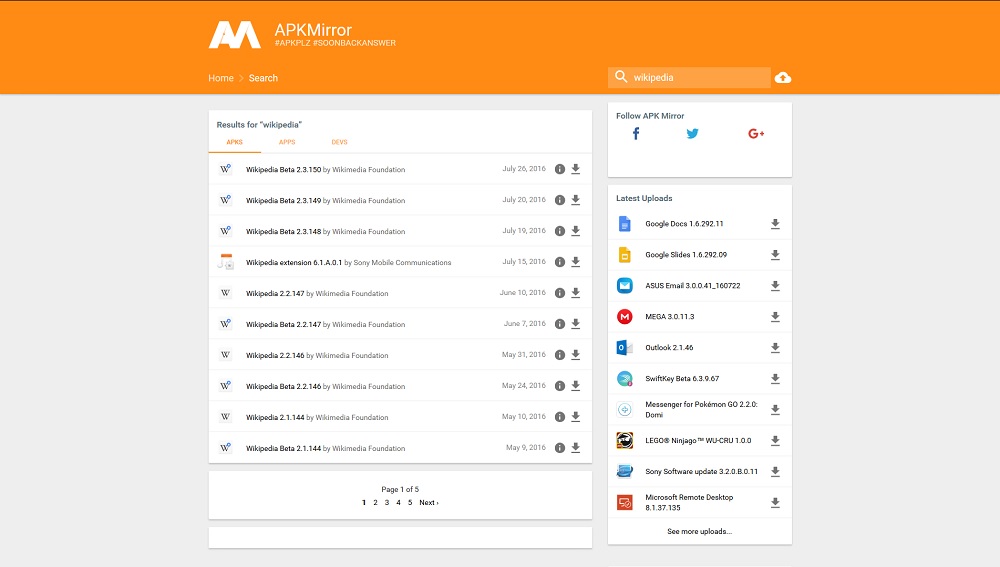1000x567 pixels.
Task: Download Wikipedia Beta 2.3.148
Action: pos(575,231)
